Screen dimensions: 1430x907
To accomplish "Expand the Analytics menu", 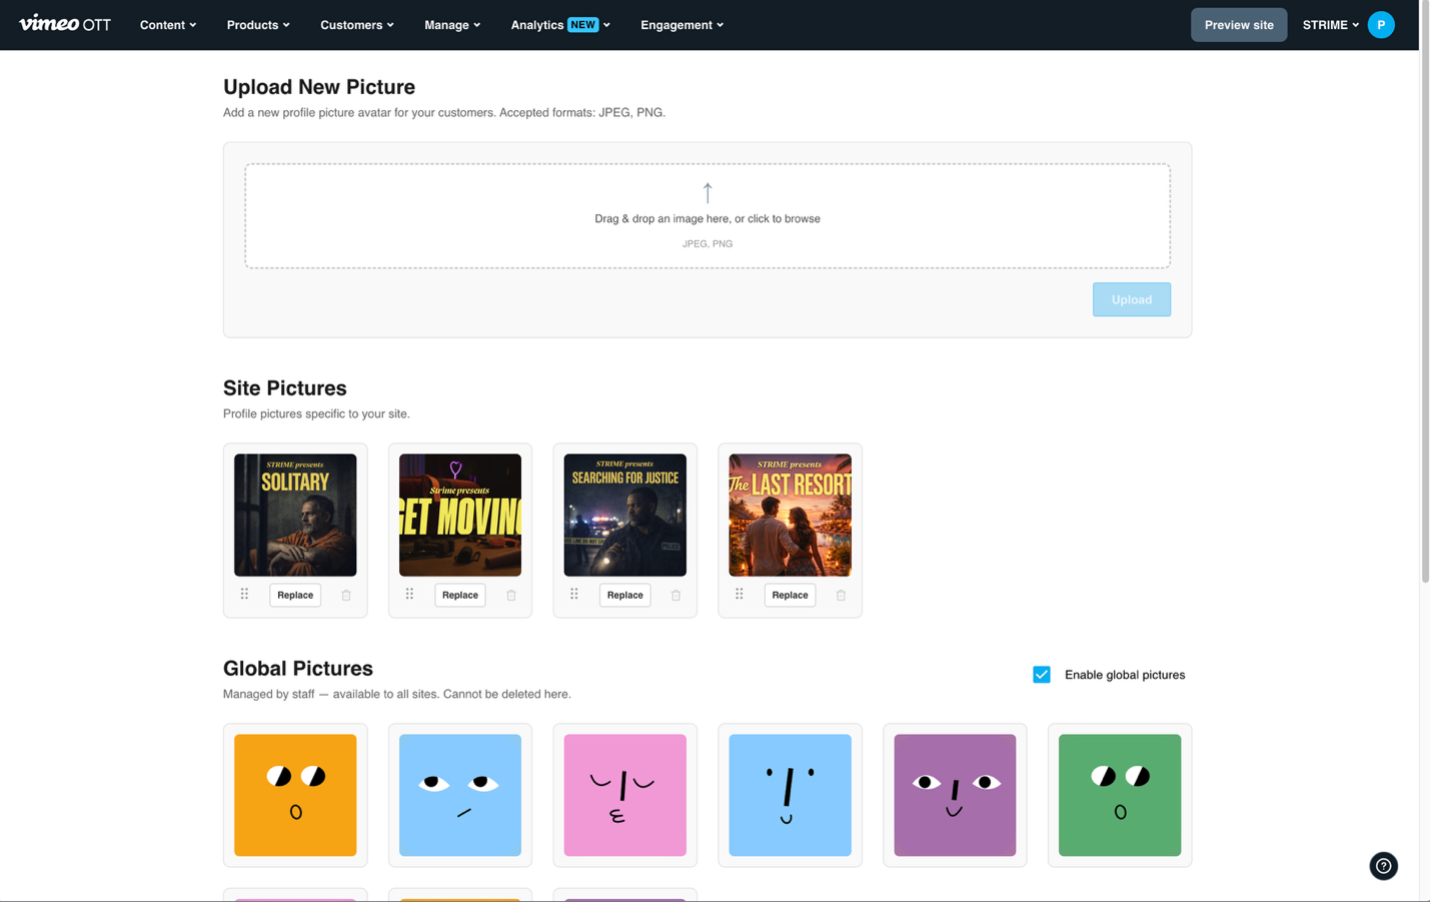I will 560,25.
